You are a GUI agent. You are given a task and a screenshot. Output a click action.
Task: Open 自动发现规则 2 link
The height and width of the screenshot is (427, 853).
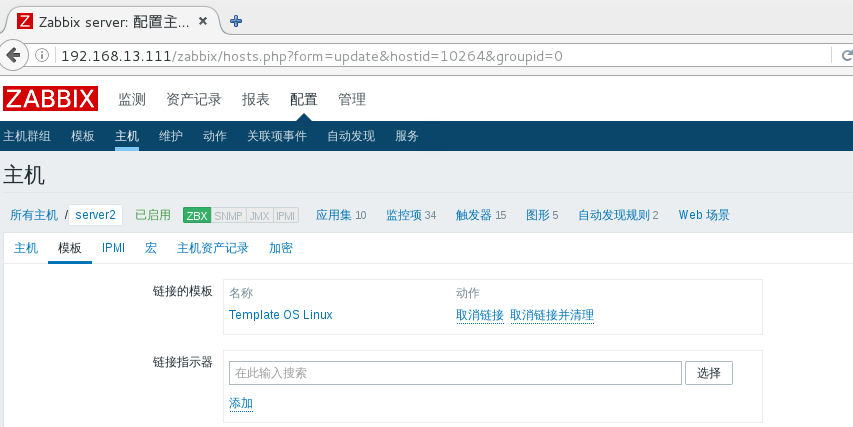point(618,215)
